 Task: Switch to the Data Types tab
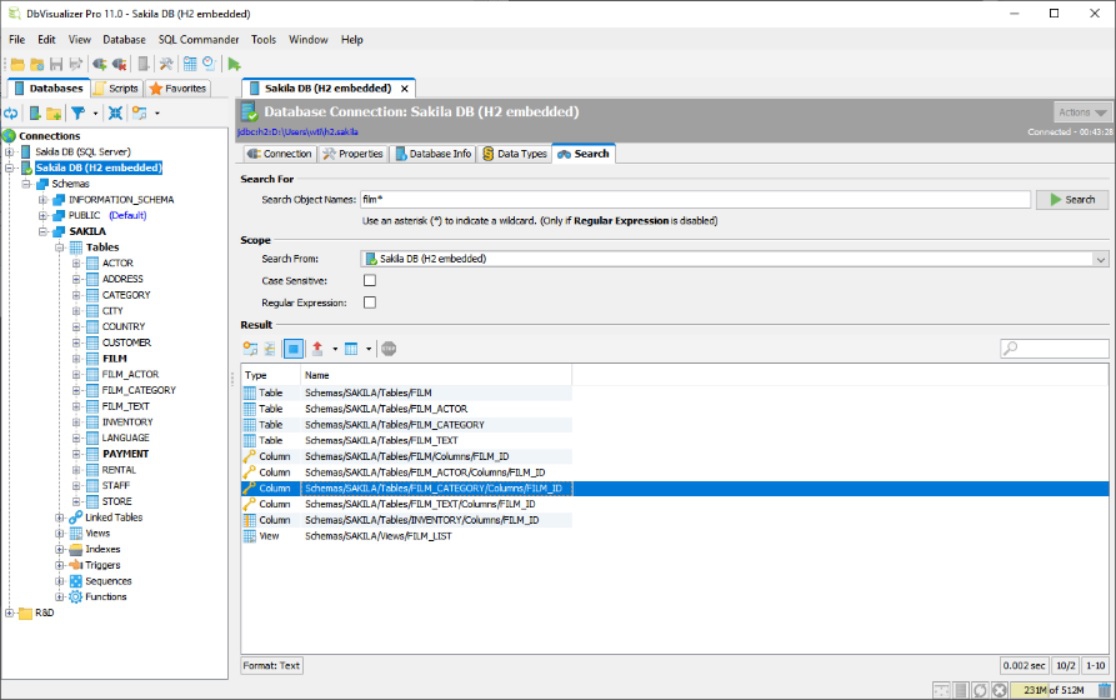click(515, 154)
